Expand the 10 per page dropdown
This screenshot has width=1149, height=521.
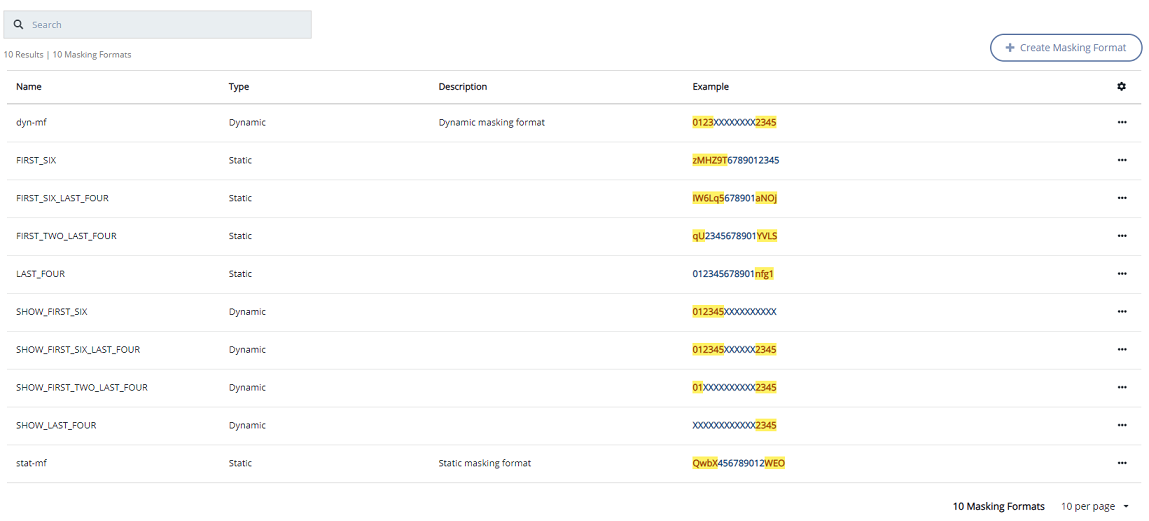click(1095, 507)
